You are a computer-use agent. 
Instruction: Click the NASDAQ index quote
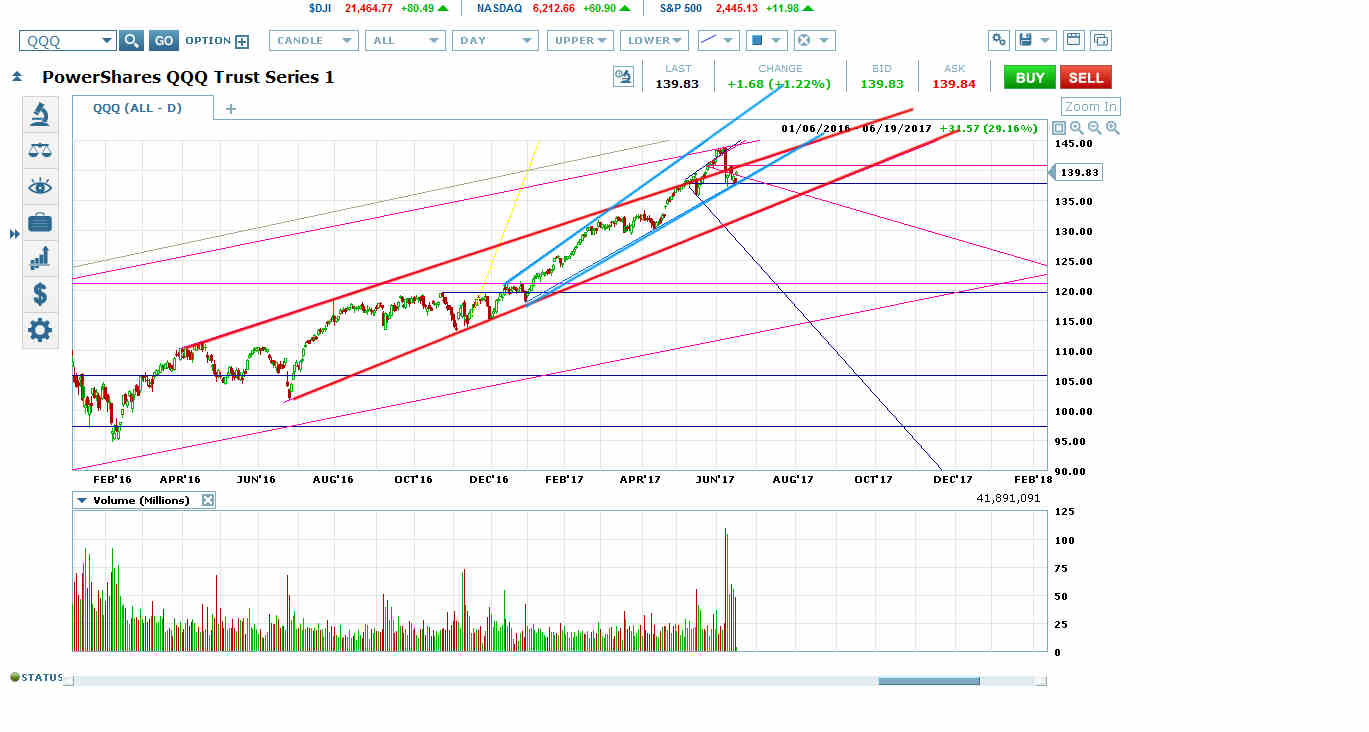pos(552,8)
